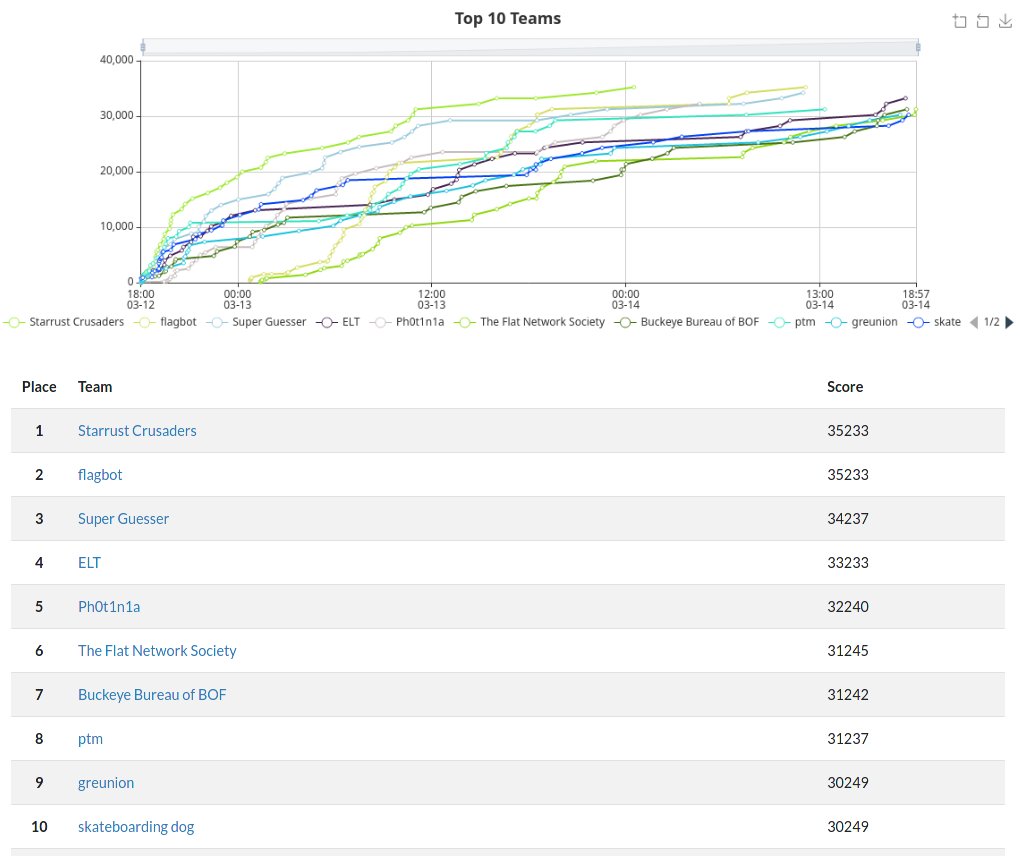The width and height of the screenshot is (1020, 856).
Task: Click score 33233 in ELT row
Action: 848,563
